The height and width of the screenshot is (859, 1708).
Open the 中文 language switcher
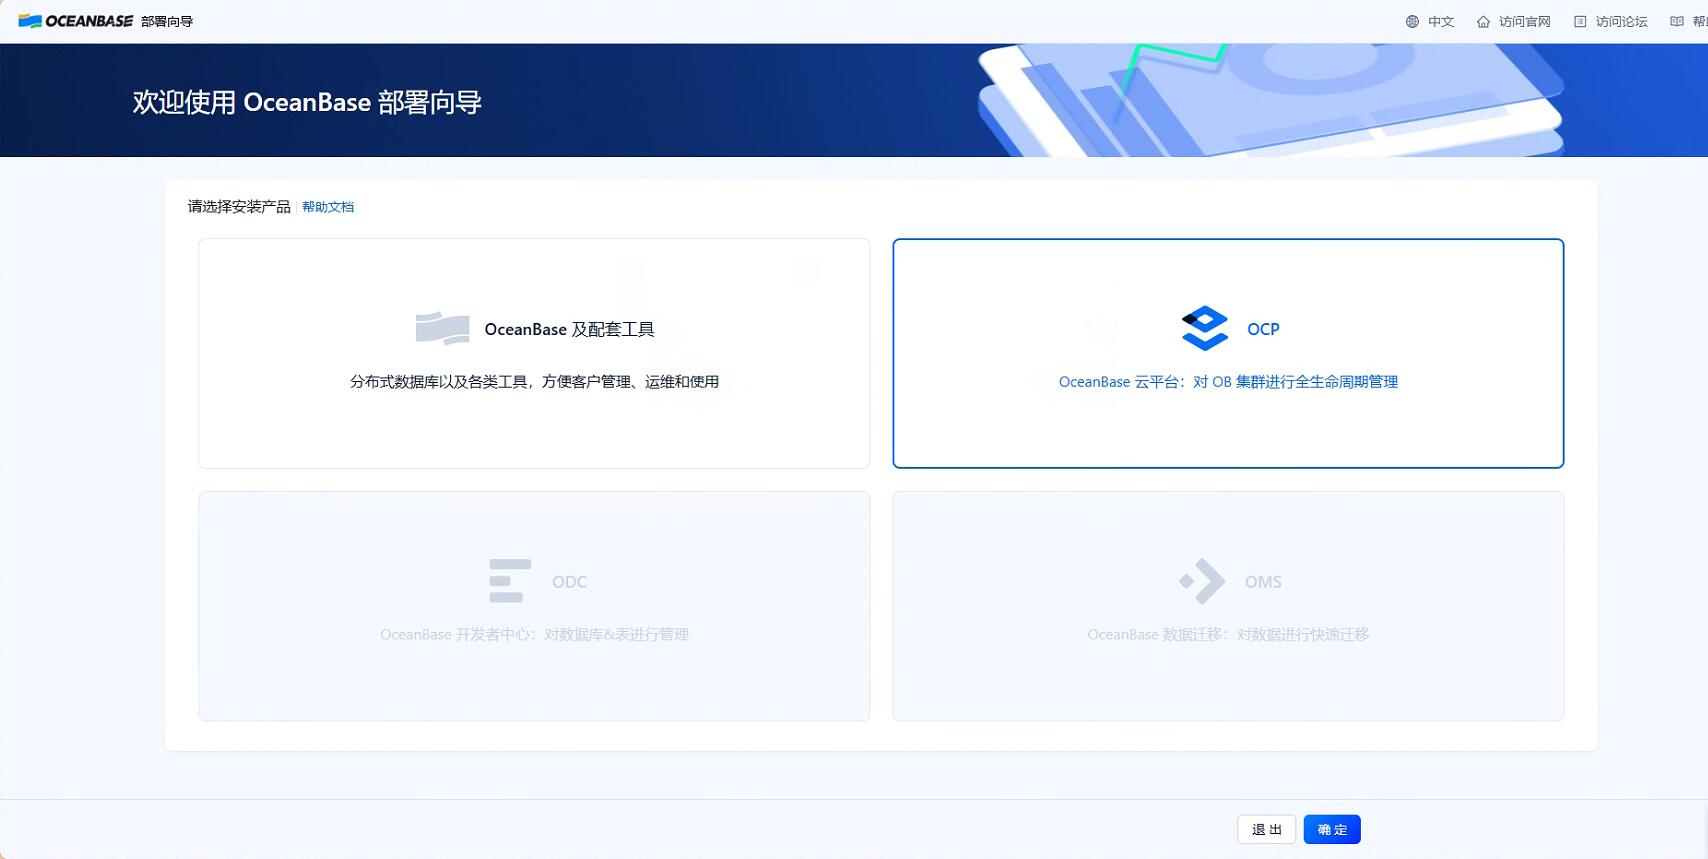[1440, 21]
